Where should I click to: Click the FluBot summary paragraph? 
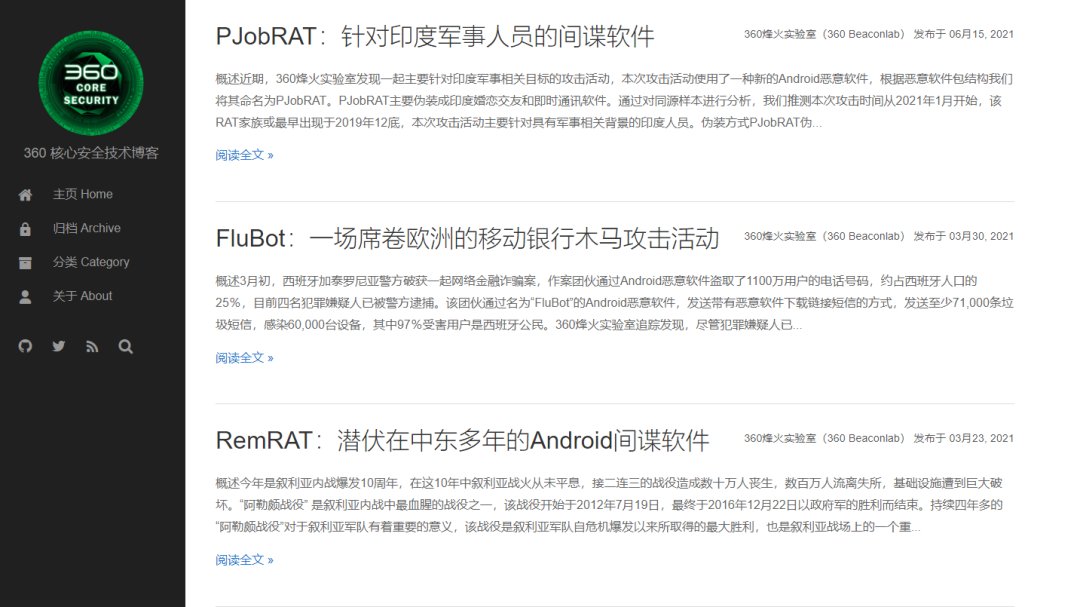pos(614,303)
